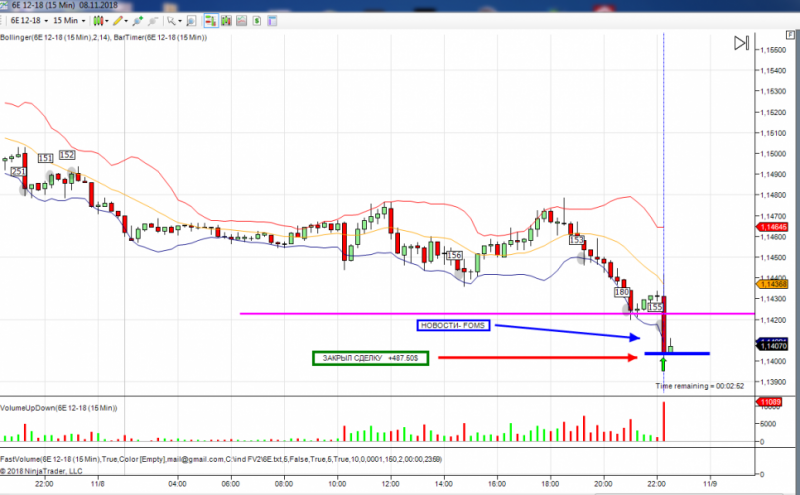Open the 6E 12-18 instrument dropdown
This screenshot has height=495, width=800.
(x=29, y=21)
